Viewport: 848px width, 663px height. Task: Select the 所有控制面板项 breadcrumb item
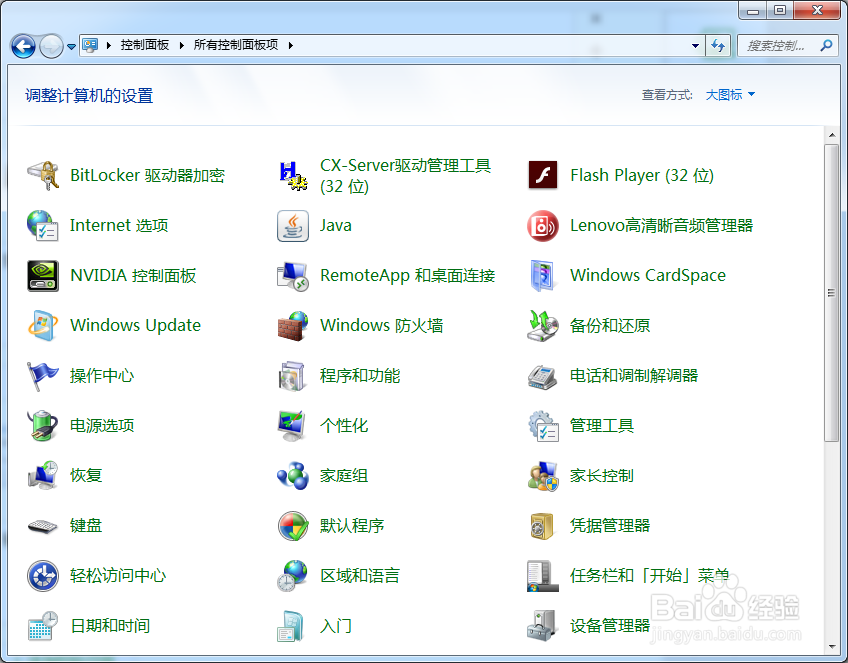pos(236,45)
